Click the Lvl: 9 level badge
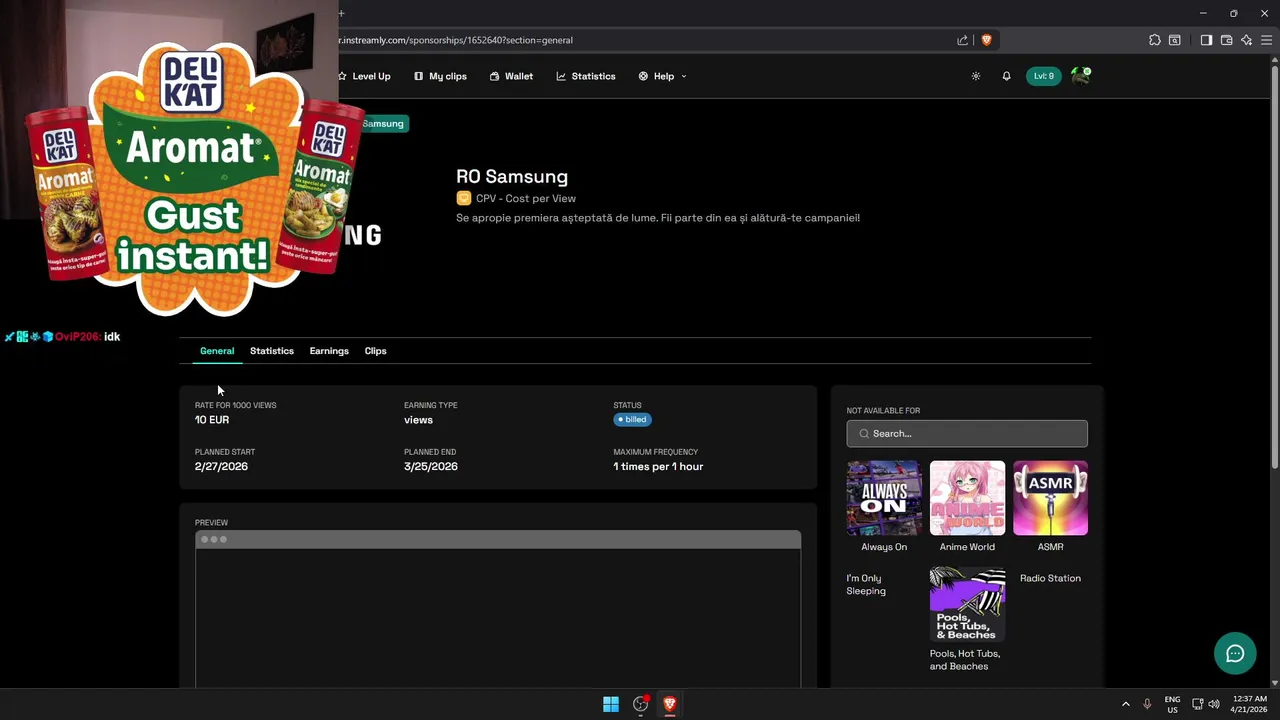The width and height of the screenshot is (1280, 720). [x=1044, y=76]
